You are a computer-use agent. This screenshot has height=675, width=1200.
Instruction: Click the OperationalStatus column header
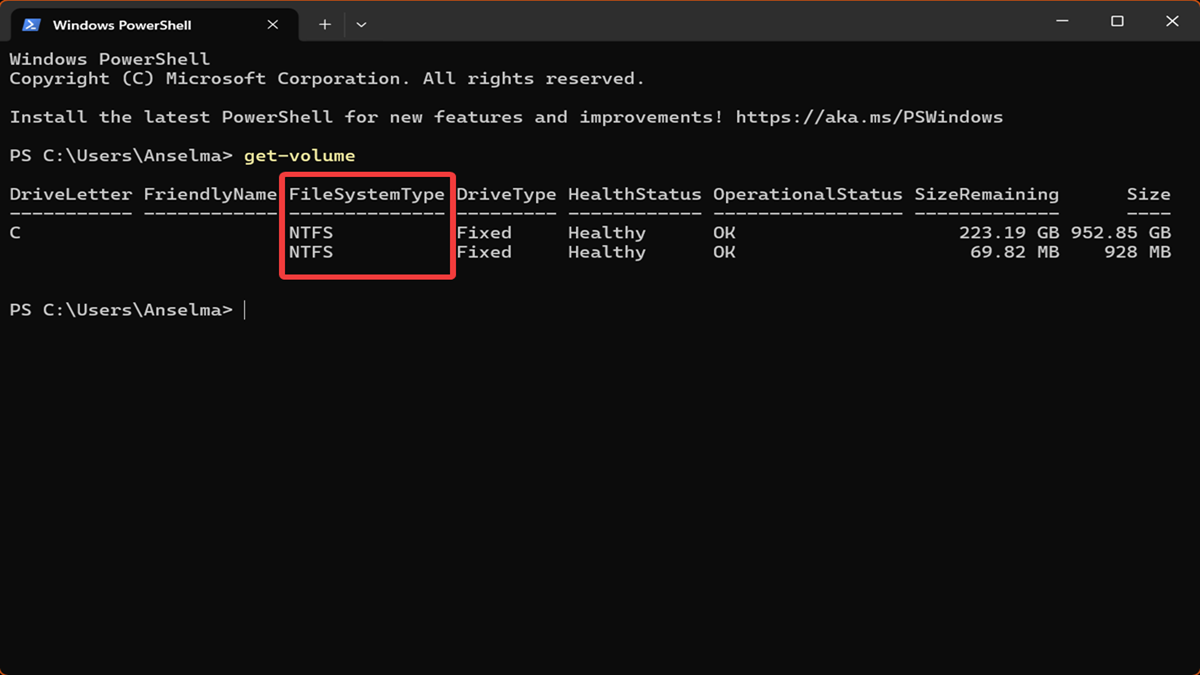point(807,194)
